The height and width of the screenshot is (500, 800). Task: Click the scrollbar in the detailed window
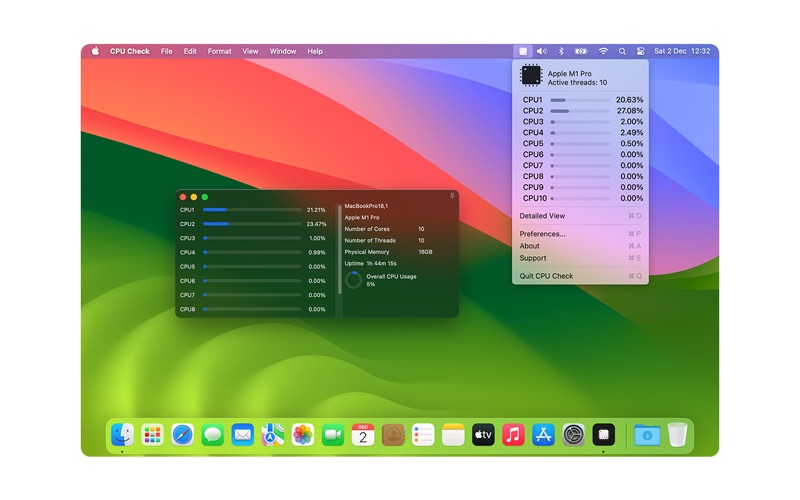tap(340, 249)
